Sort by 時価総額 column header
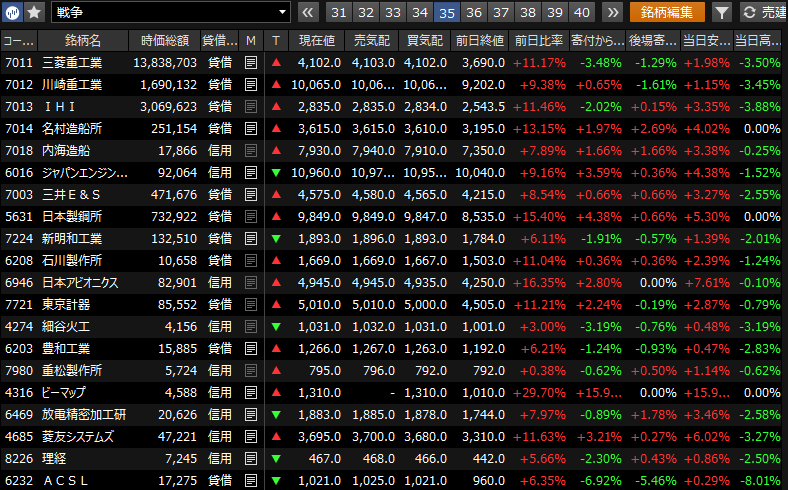 [x=164, y=40]
